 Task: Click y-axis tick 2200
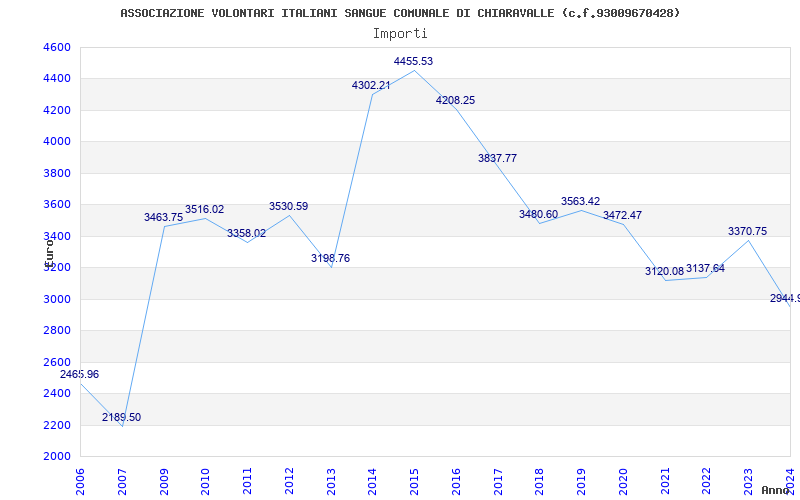57,425
